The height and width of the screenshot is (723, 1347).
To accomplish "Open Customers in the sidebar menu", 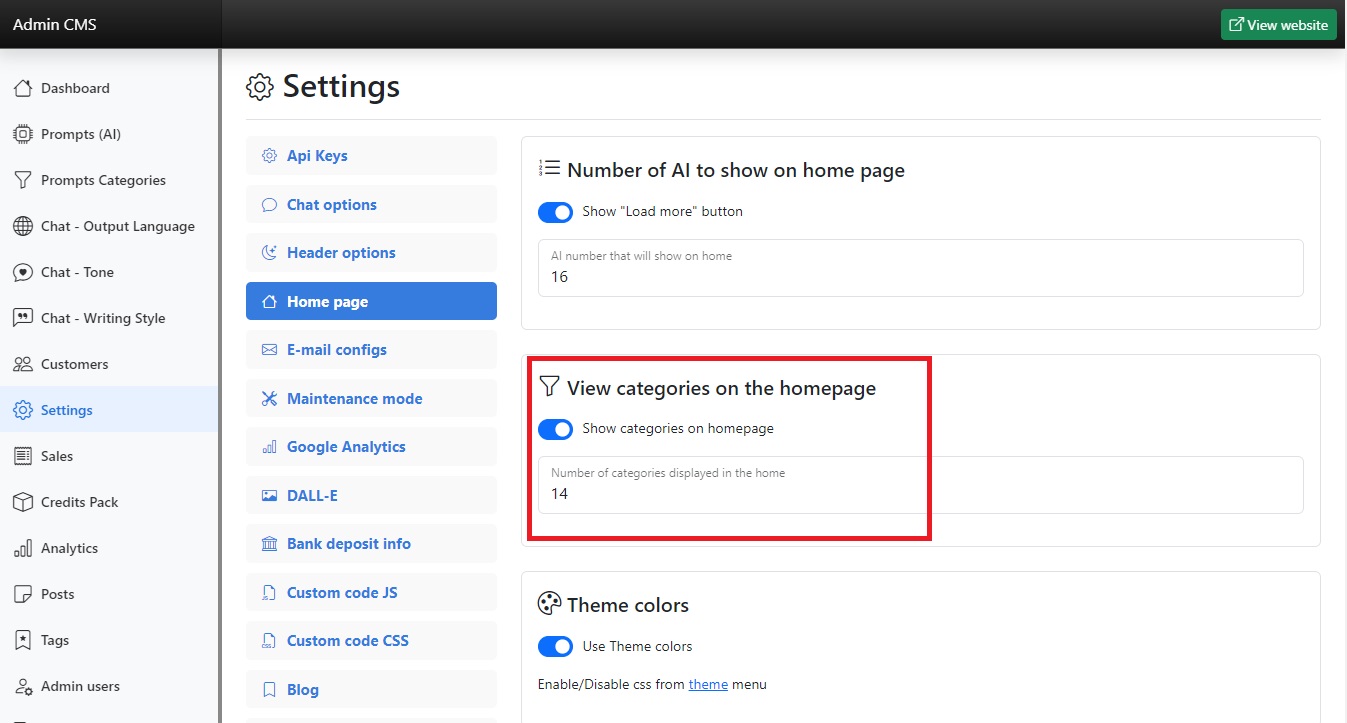I will pos(74,364).
